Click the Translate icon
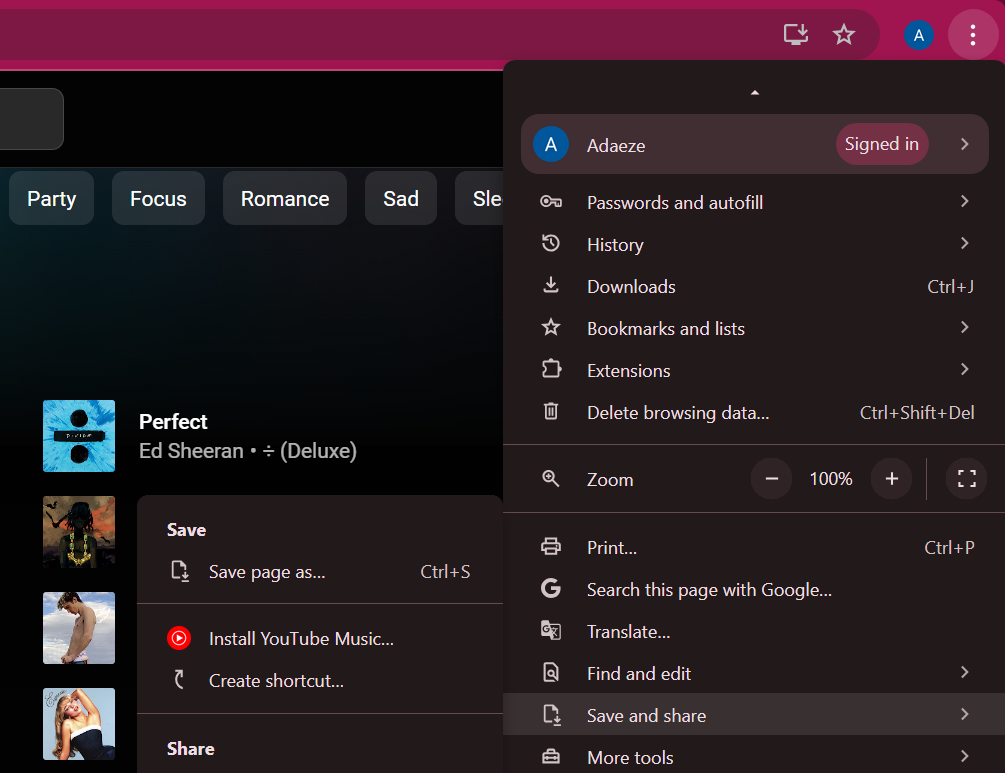This screenshot has width=1005, height=773. click(x=551, y=631)
